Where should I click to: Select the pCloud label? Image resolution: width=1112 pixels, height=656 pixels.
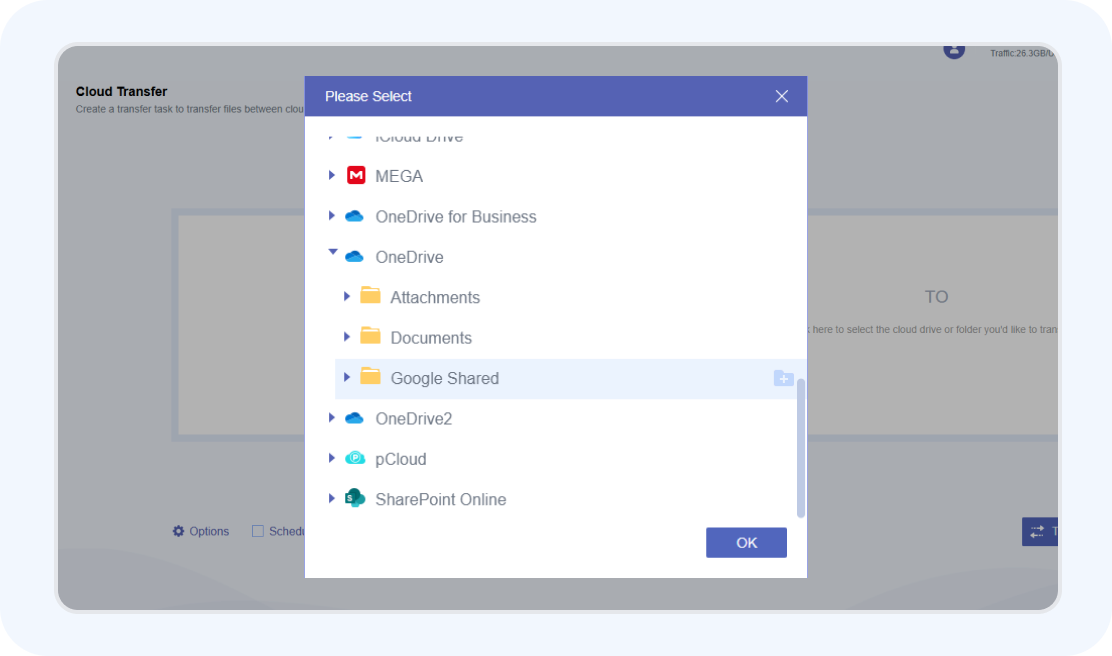(401, 460)
